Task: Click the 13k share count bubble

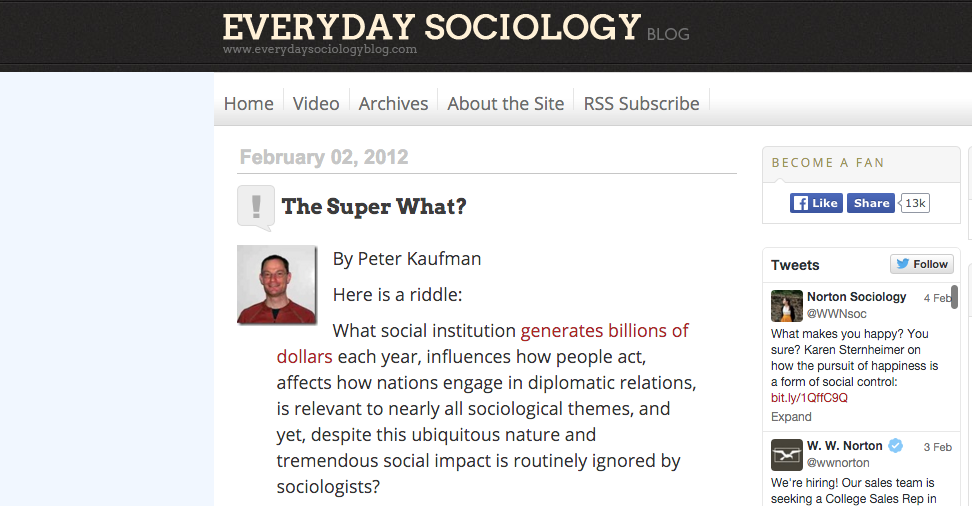Action: pos(916,203)
